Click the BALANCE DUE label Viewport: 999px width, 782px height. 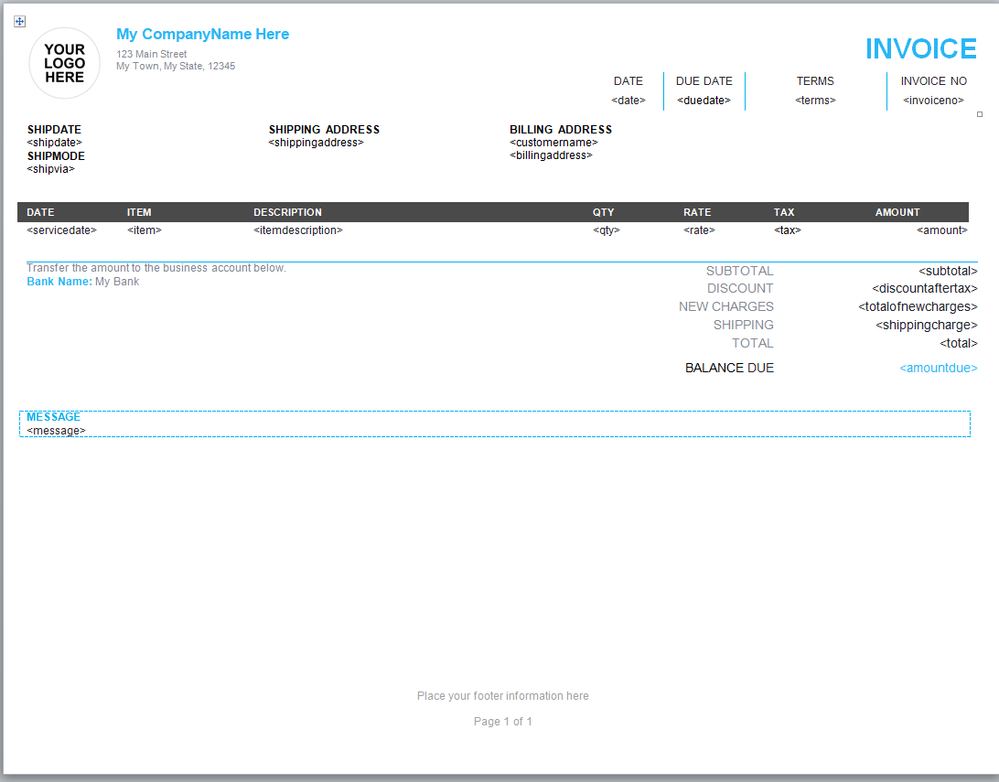click(x=729, y=368)
